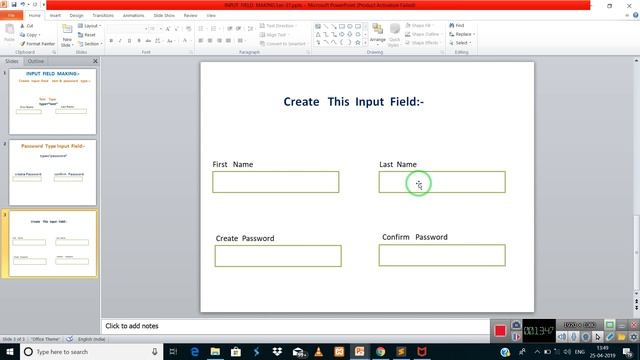Select slide 2 thumbnail 'Password Type Input Field'
The image size is (640, 360).
[53, 173]
